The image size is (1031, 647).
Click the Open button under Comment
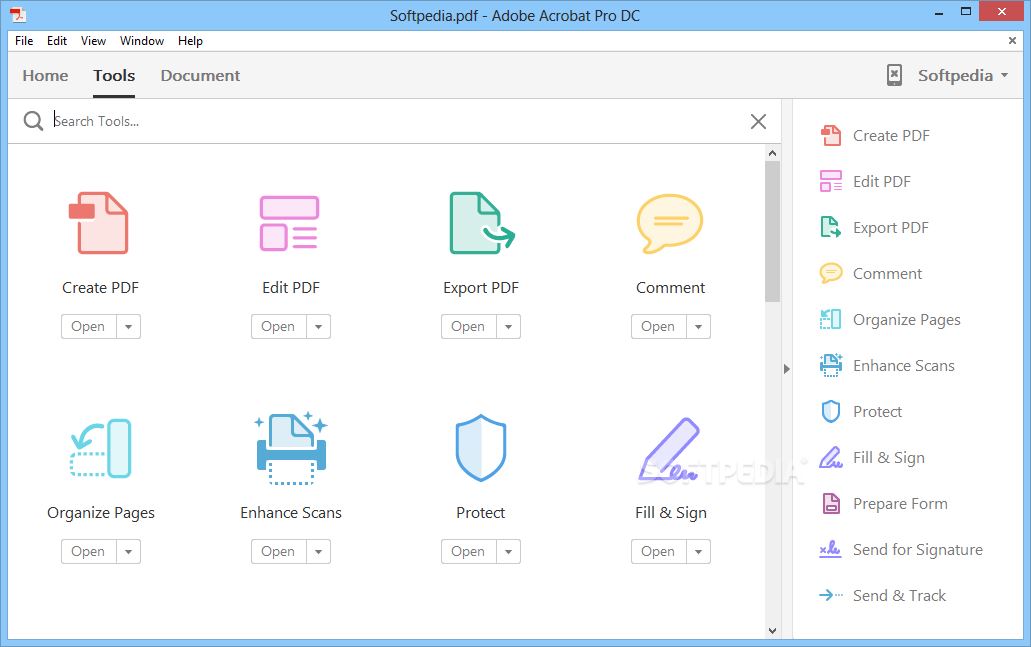click(x=658, y=326)
